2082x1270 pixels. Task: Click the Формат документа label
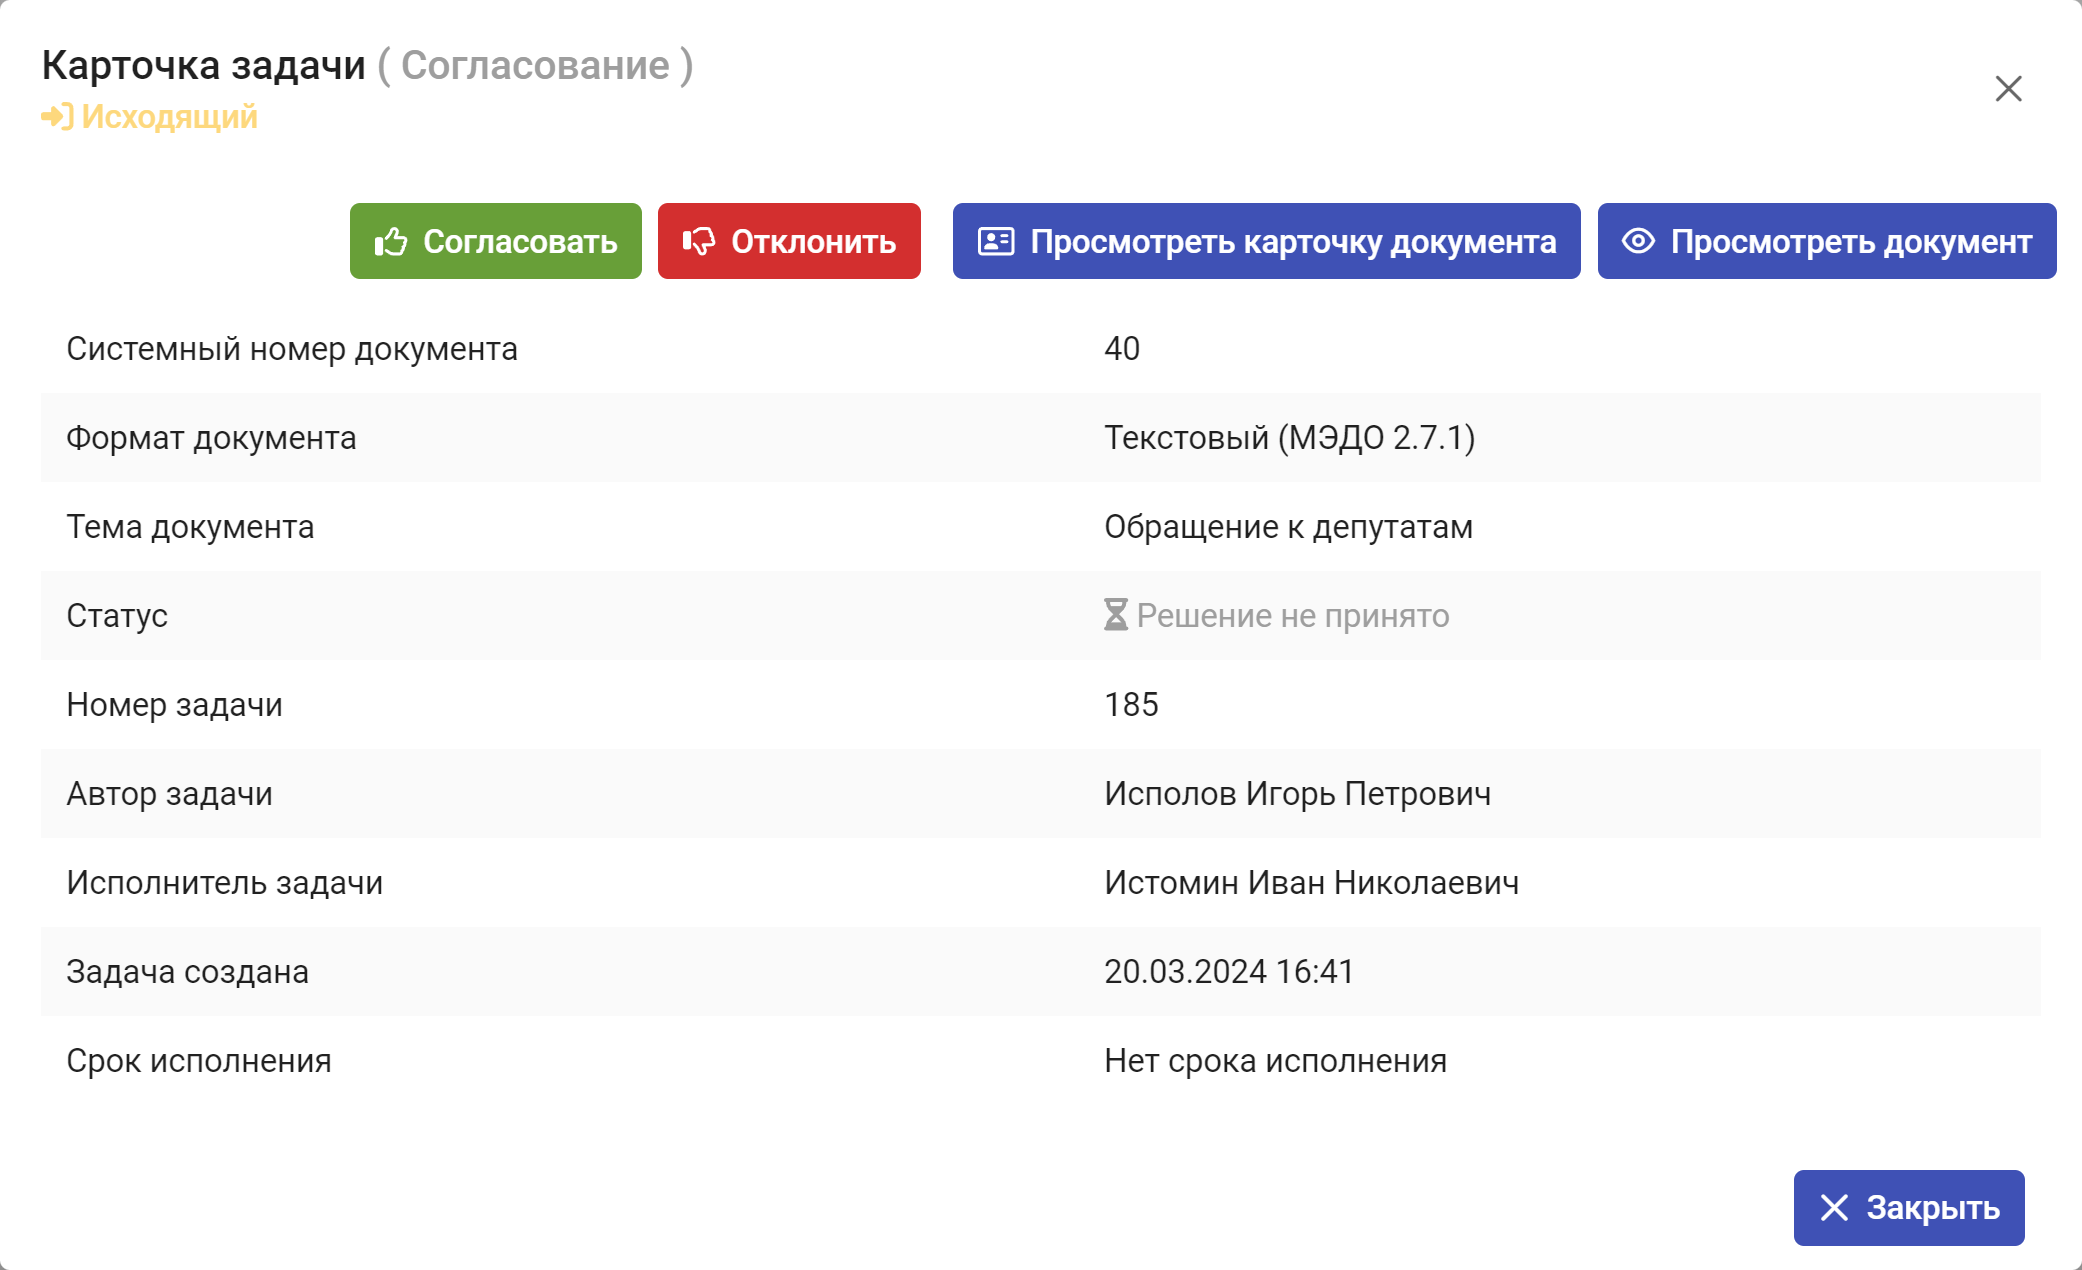tap(211, 438)
